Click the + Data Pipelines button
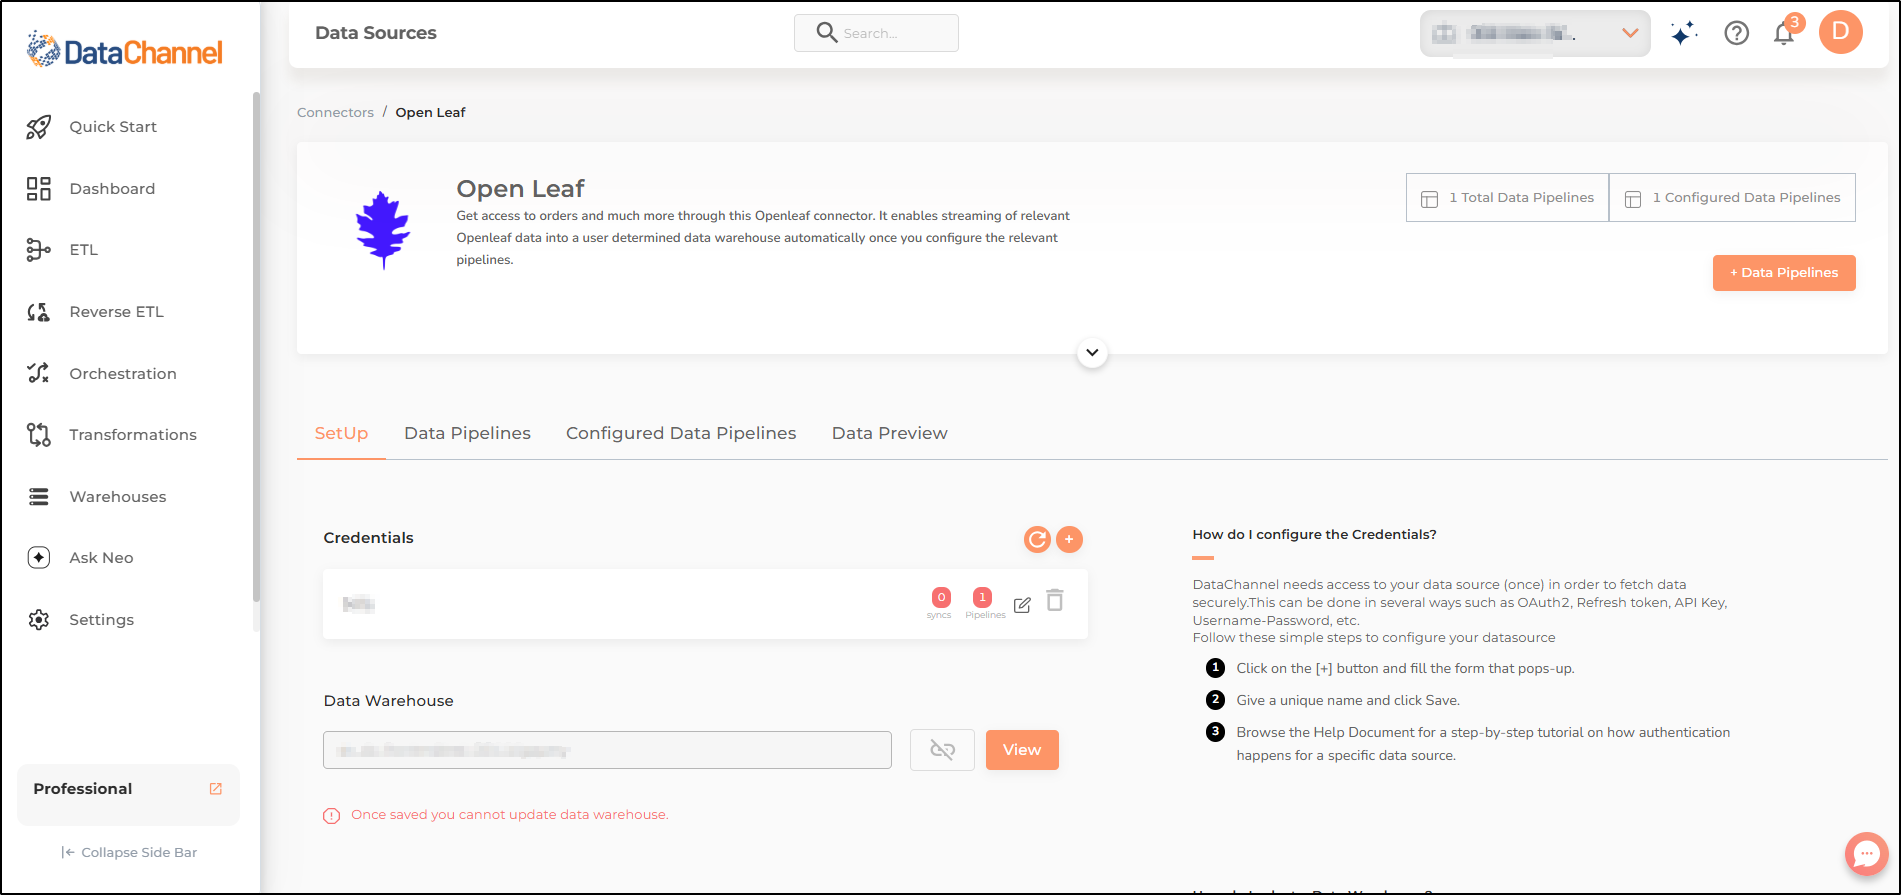Image resolution: width=1901 pixels, height=895 pixels. click(x=1784, y=273)
